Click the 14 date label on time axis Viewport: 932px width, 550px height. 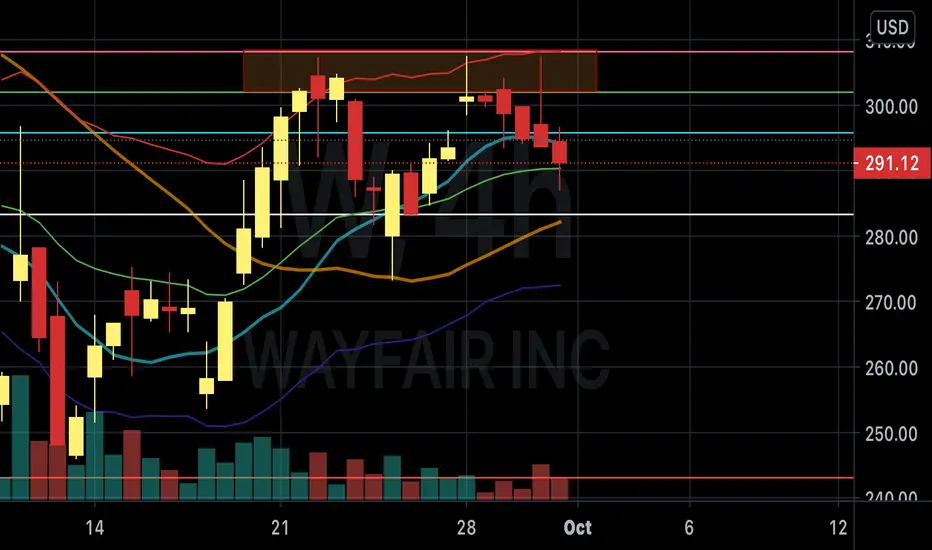95,527
